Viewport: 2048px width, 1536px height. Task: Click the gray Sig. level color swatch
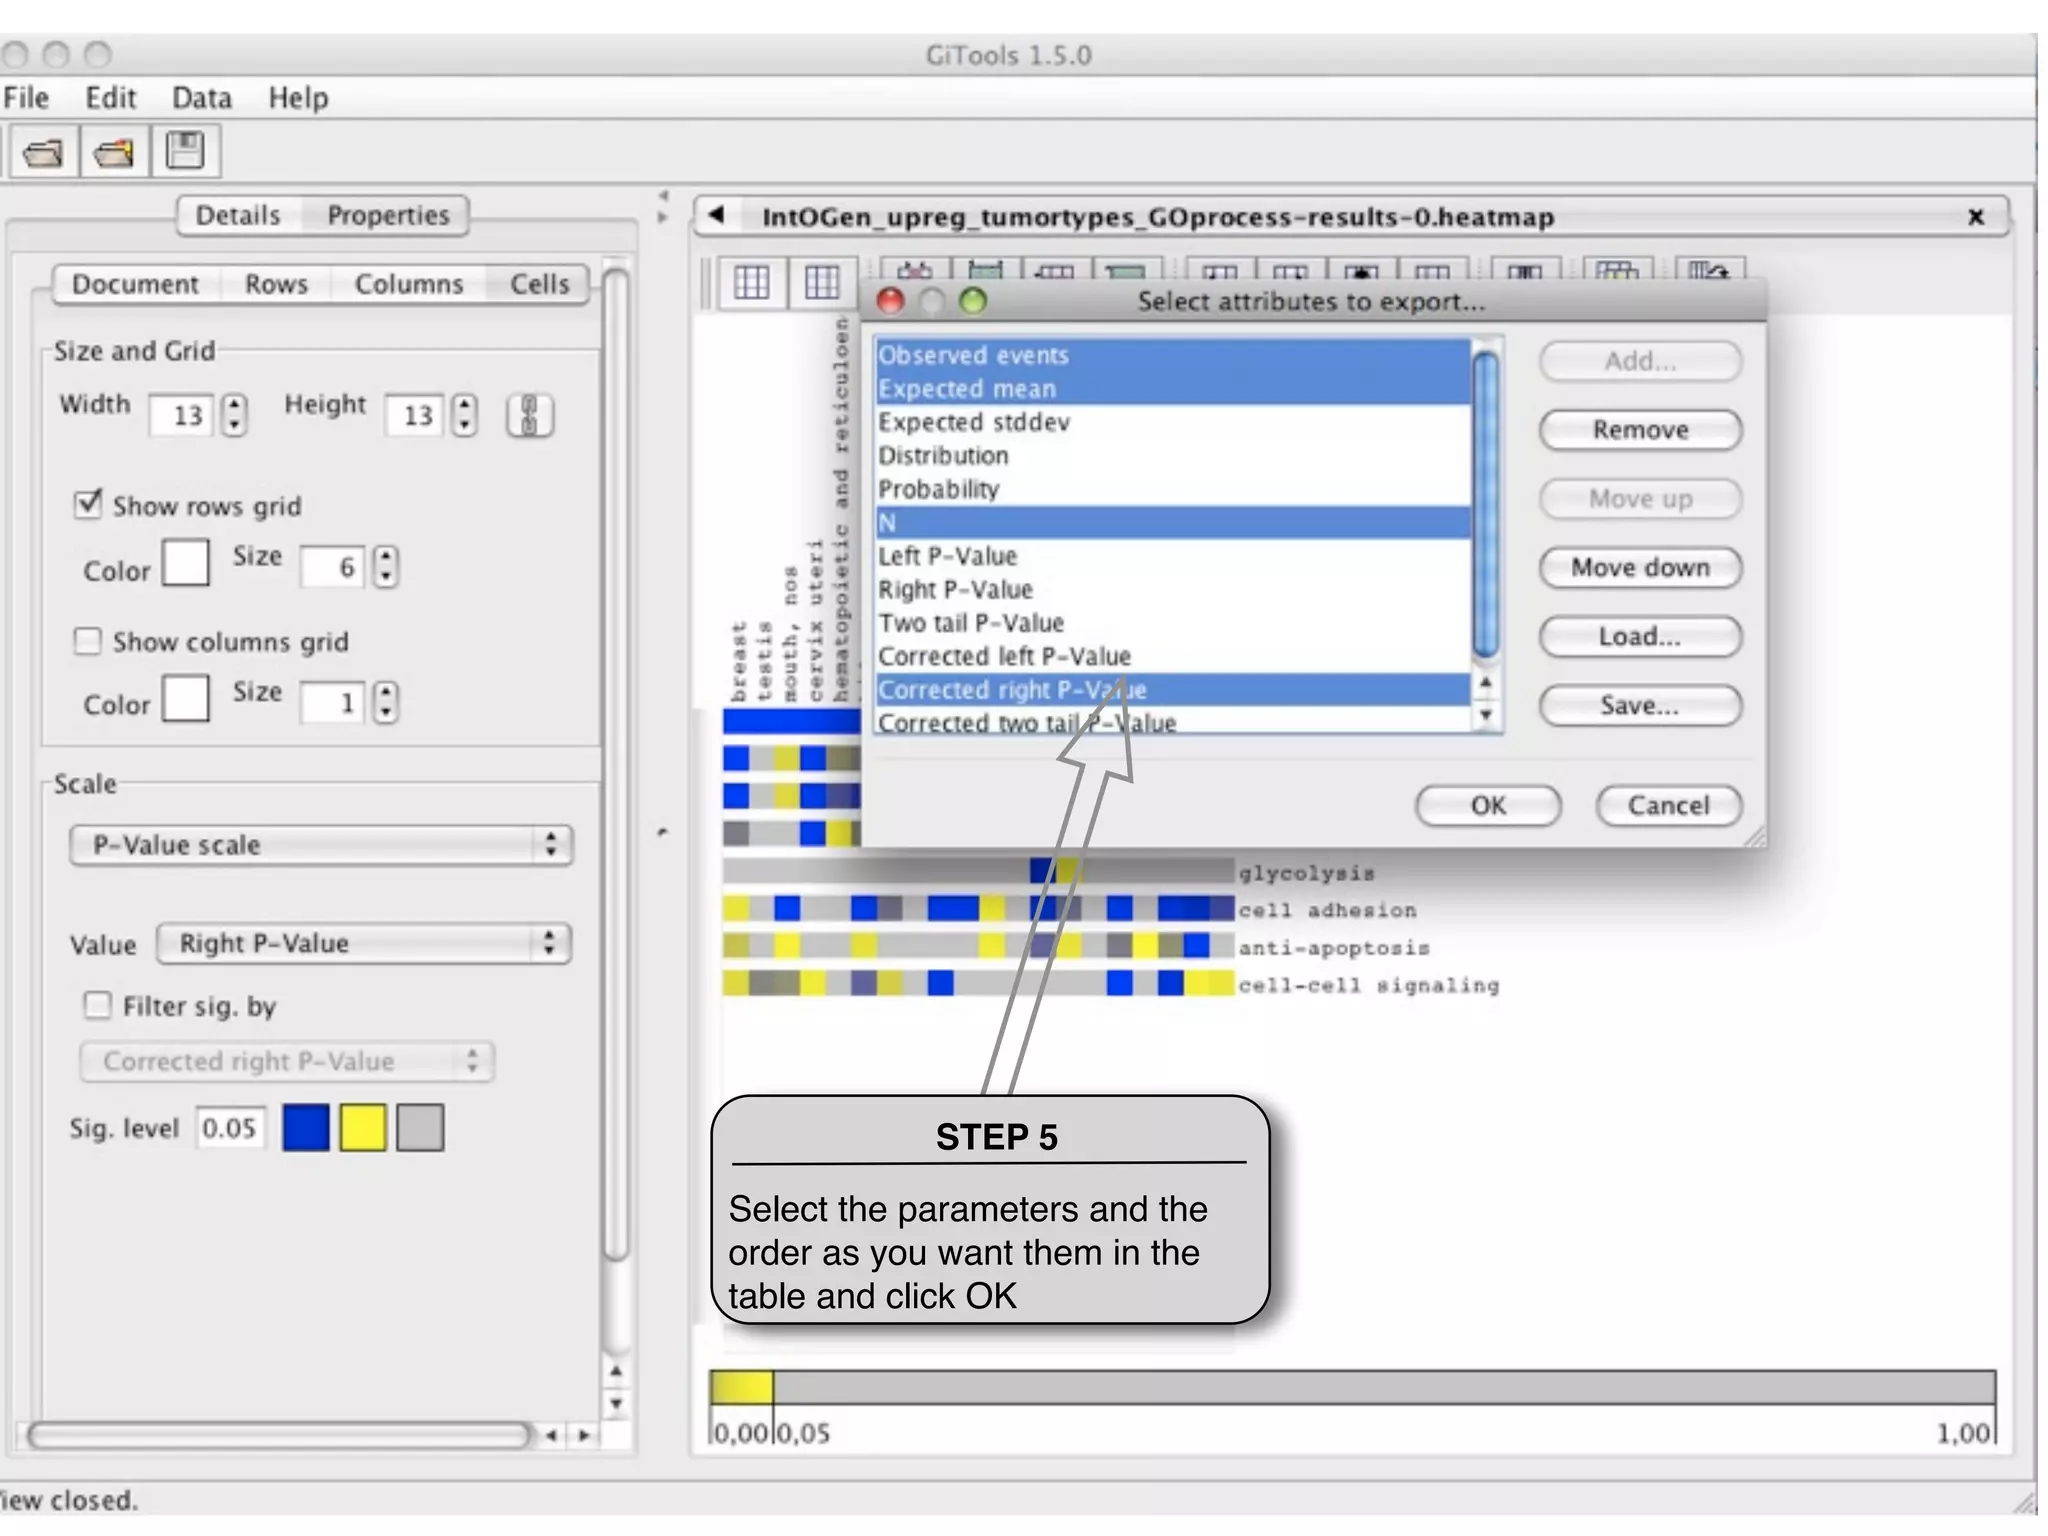420,1128
